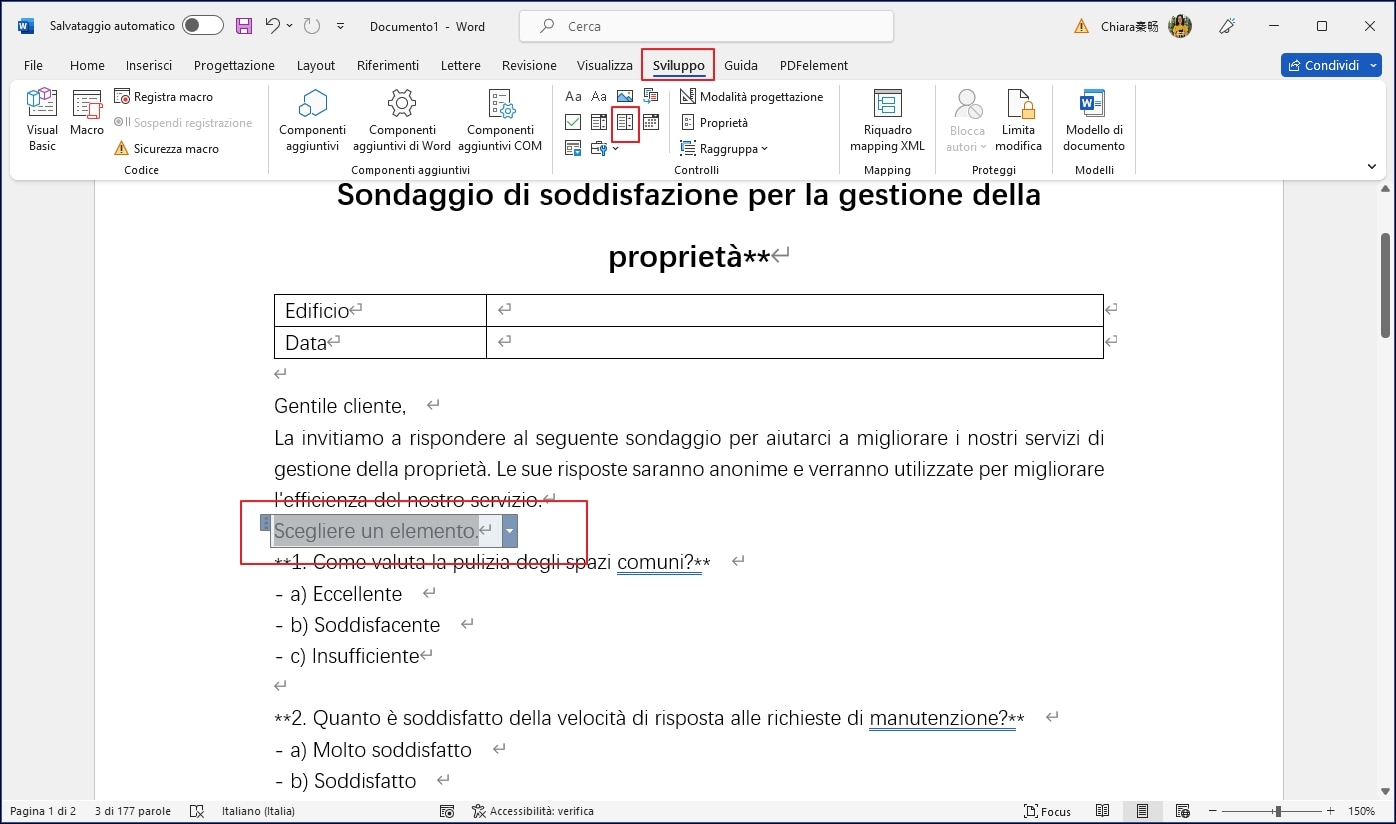Click Italiano (Italia) language indicator
This screenshot has width=1396, height=824.
258,811
